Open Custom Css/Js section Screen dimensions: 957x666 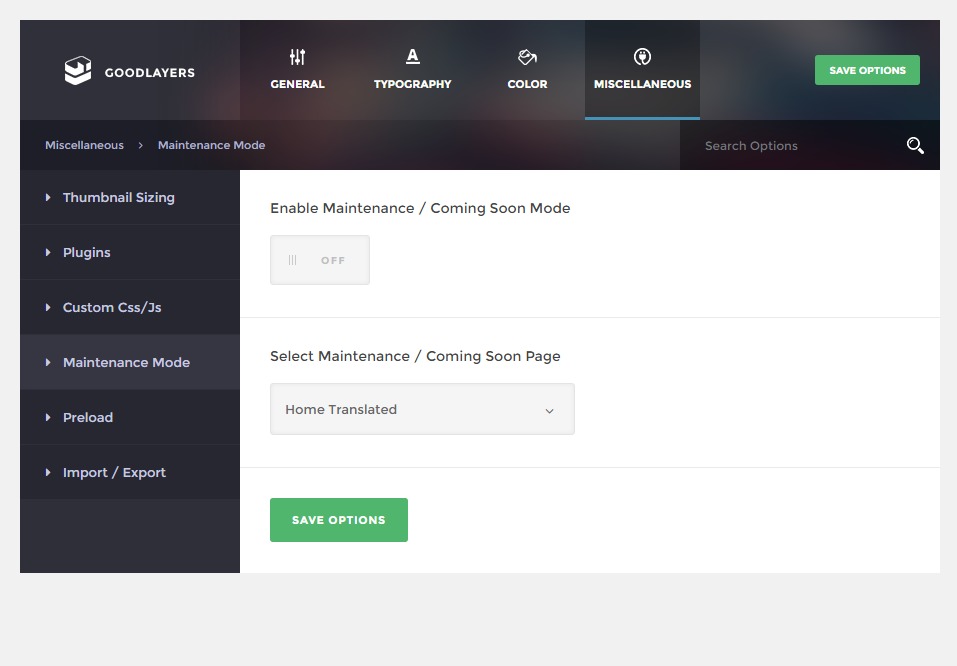tap(130, 307)
